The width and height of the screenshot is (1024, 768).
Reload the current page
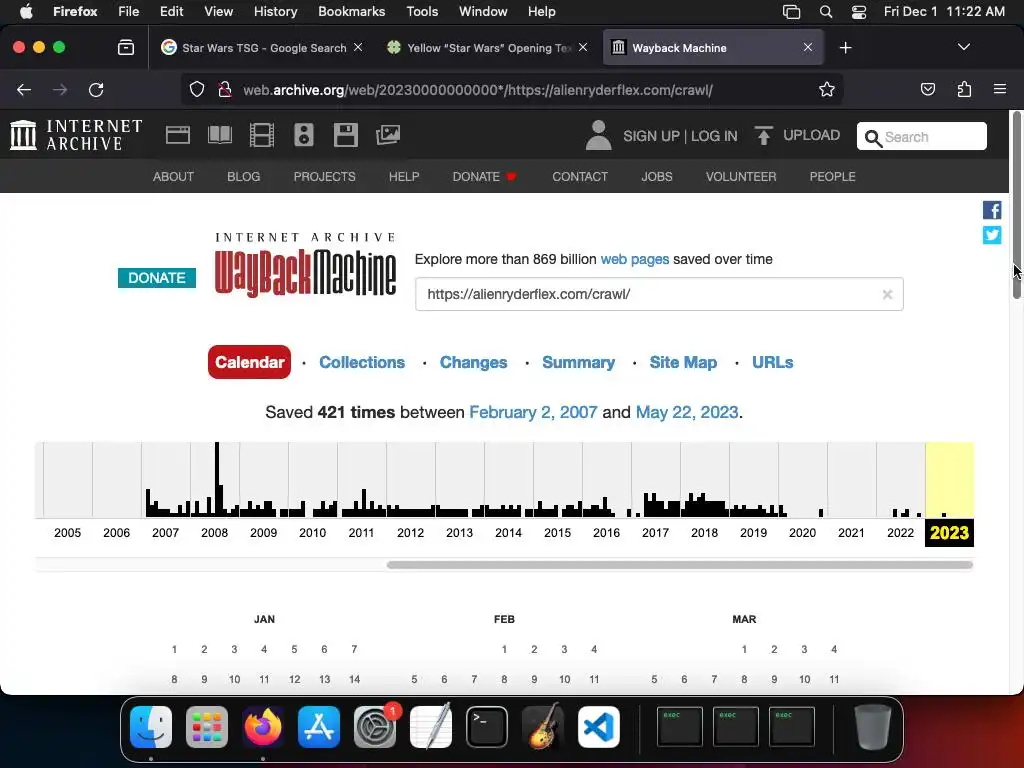point(96,89)
